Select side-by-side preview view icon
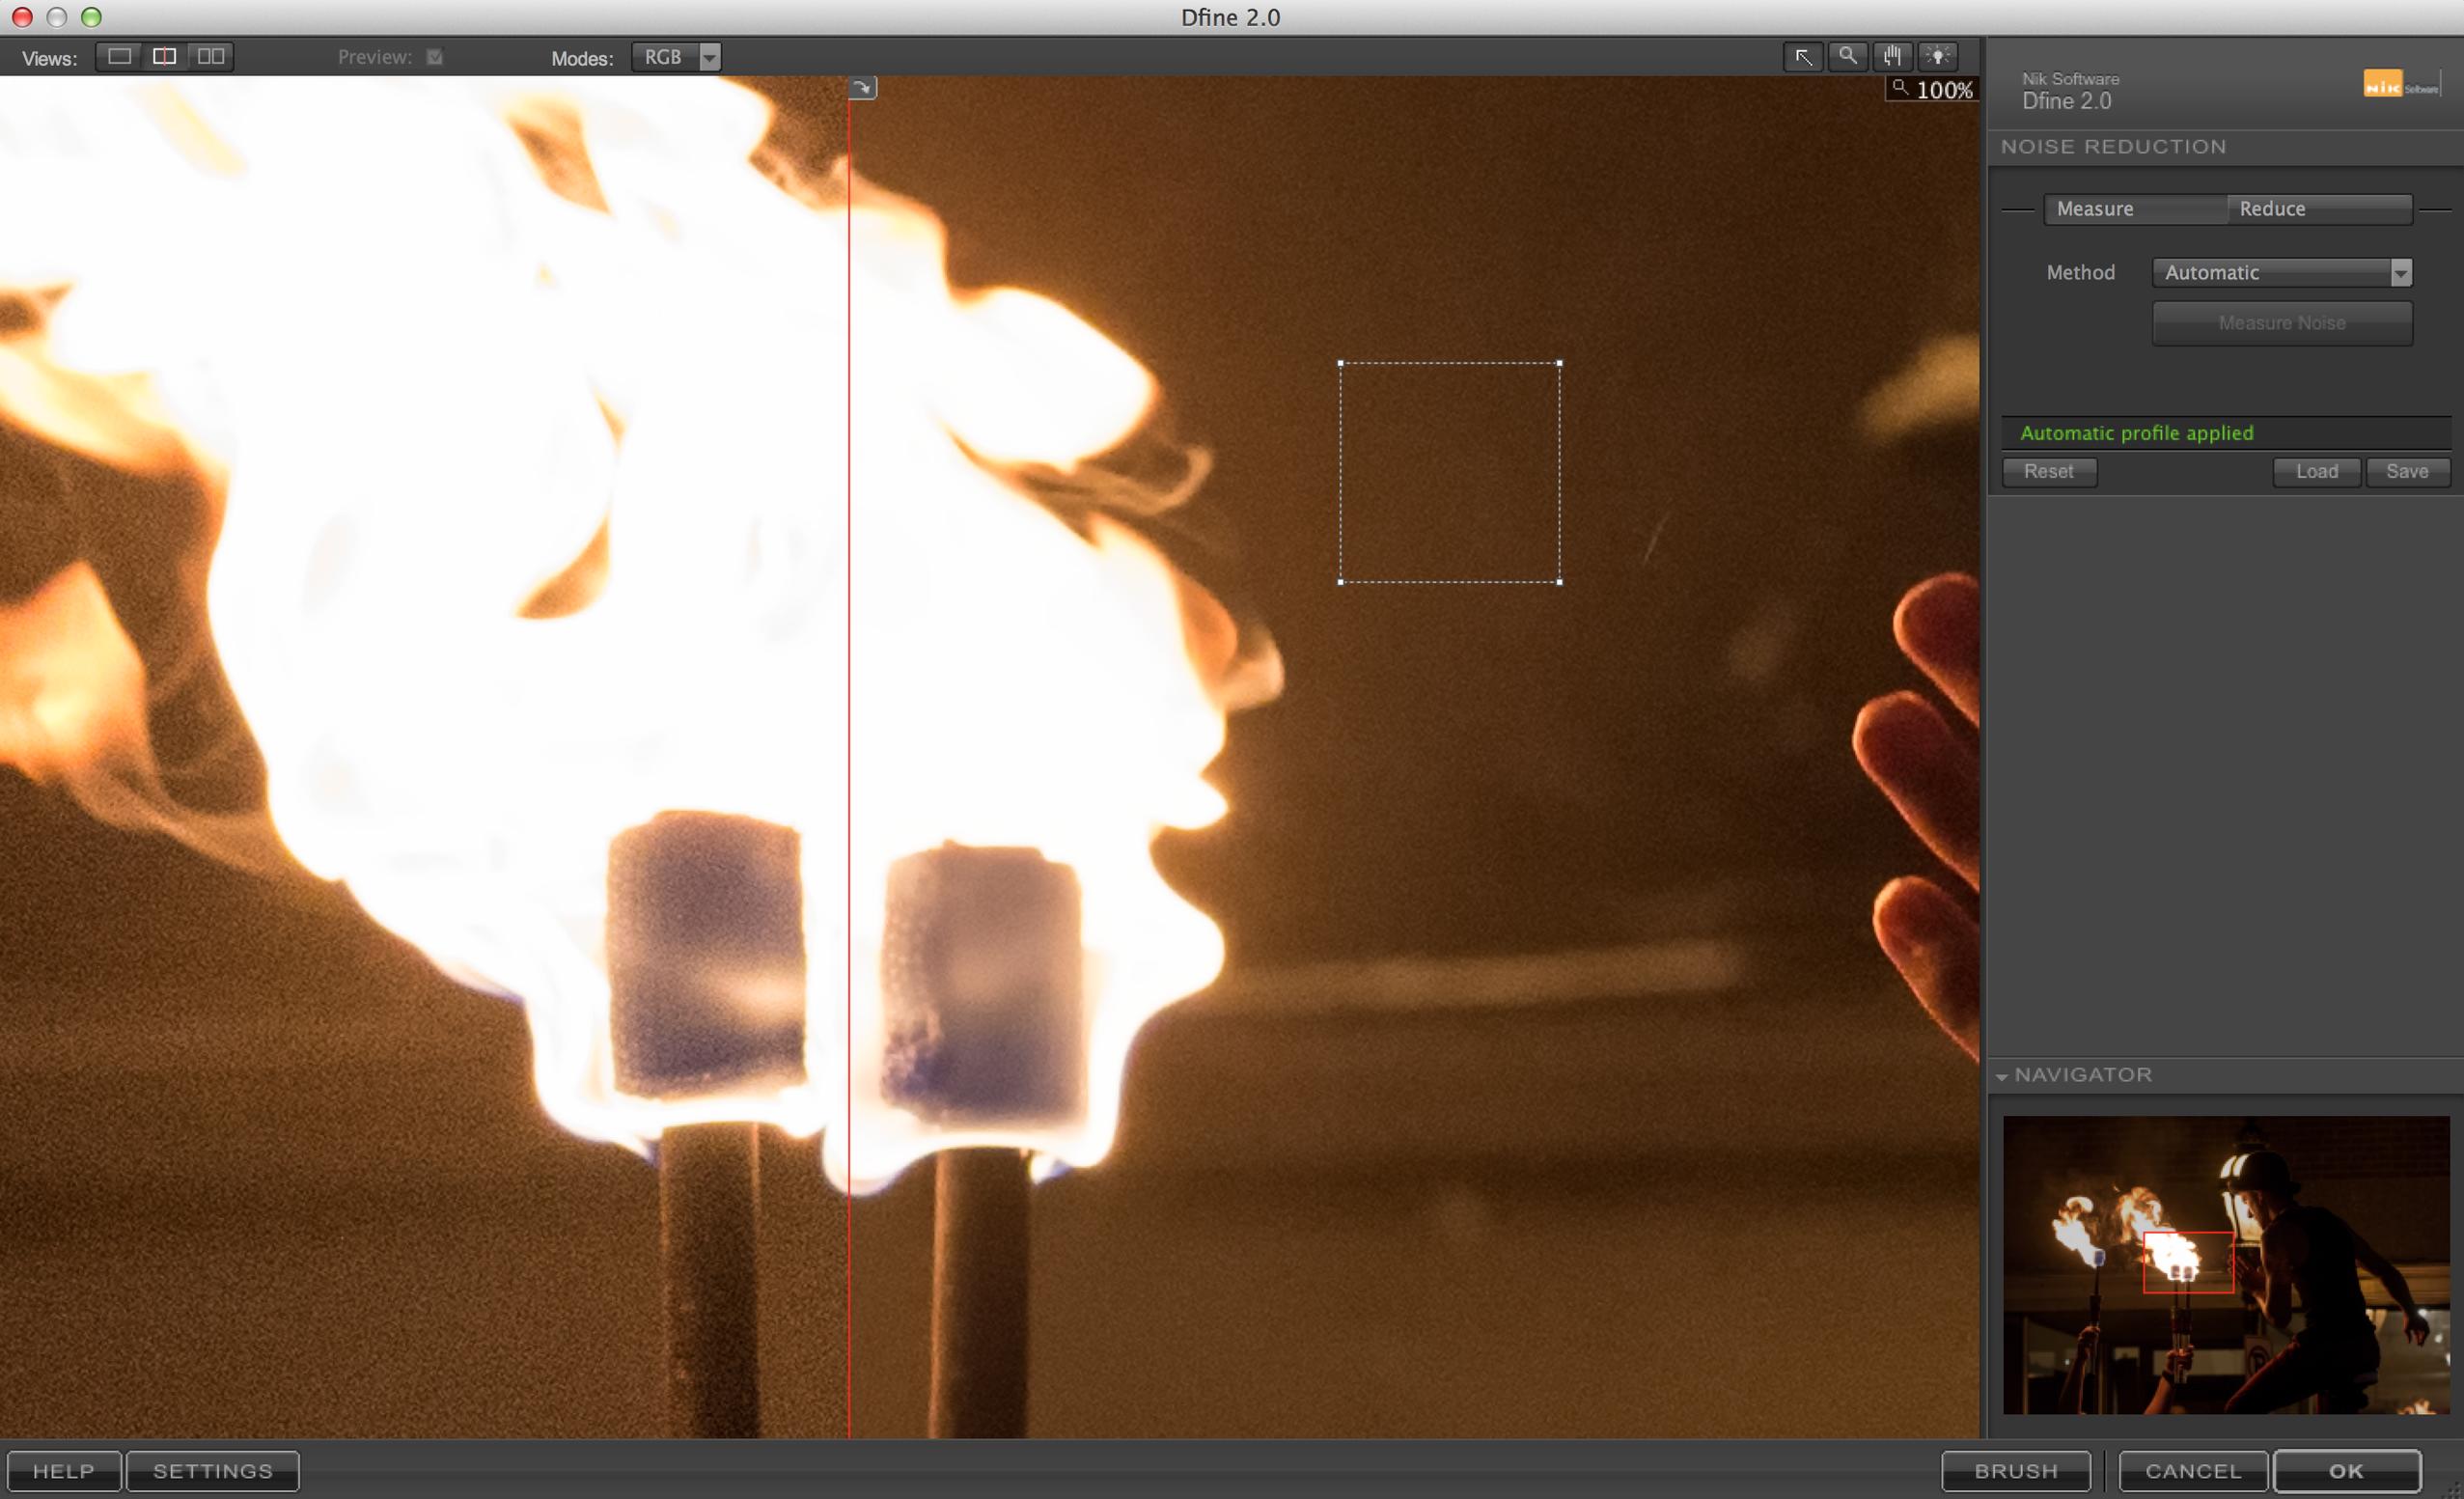Image resolution: width=2464 pixels, height=1499 pixels. click(x=211, y=56)
